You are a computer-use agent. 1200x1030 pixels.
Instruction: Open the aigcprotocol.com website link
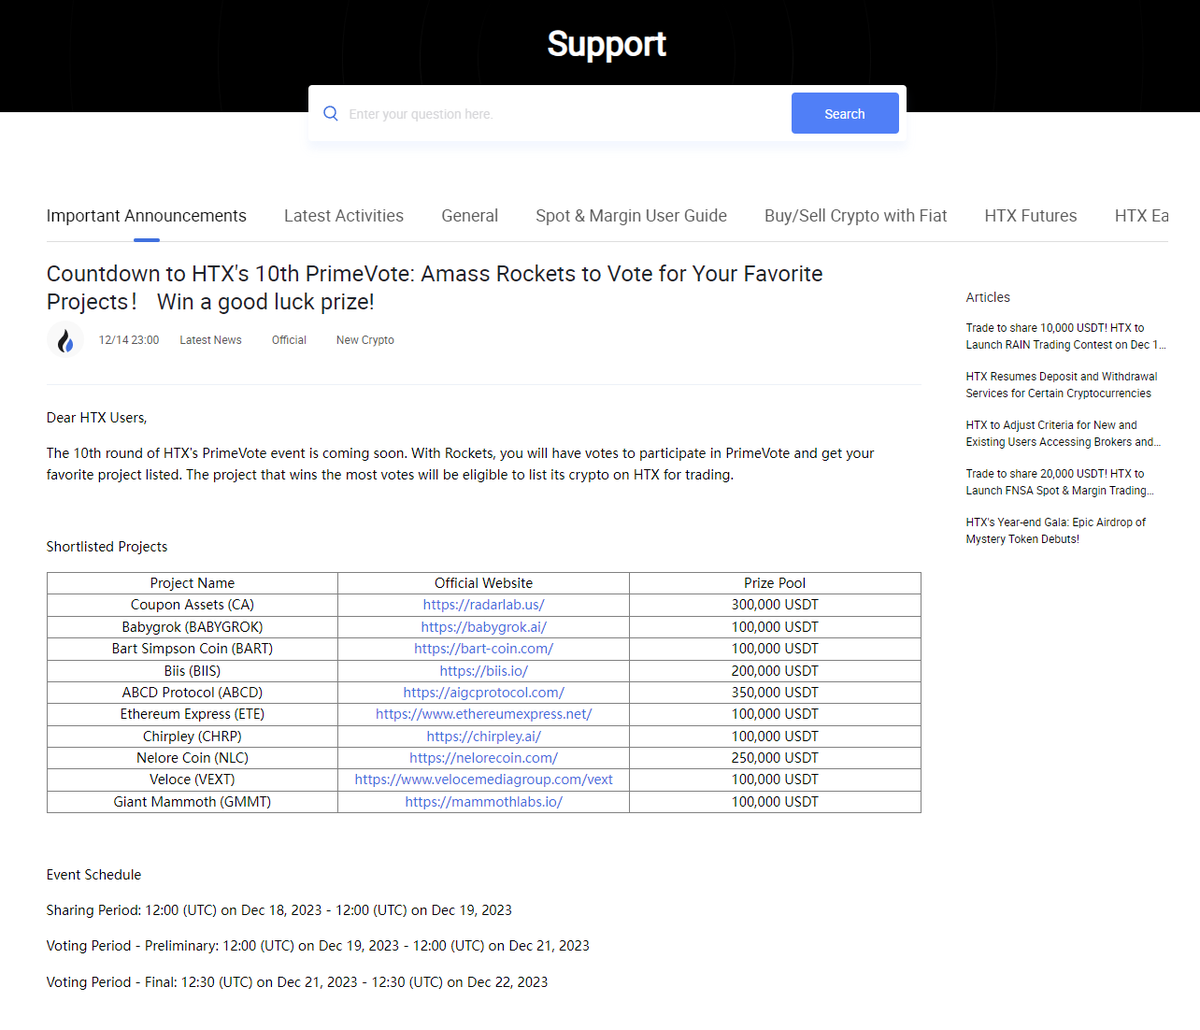pyautogui.click(x=484, y=692)
